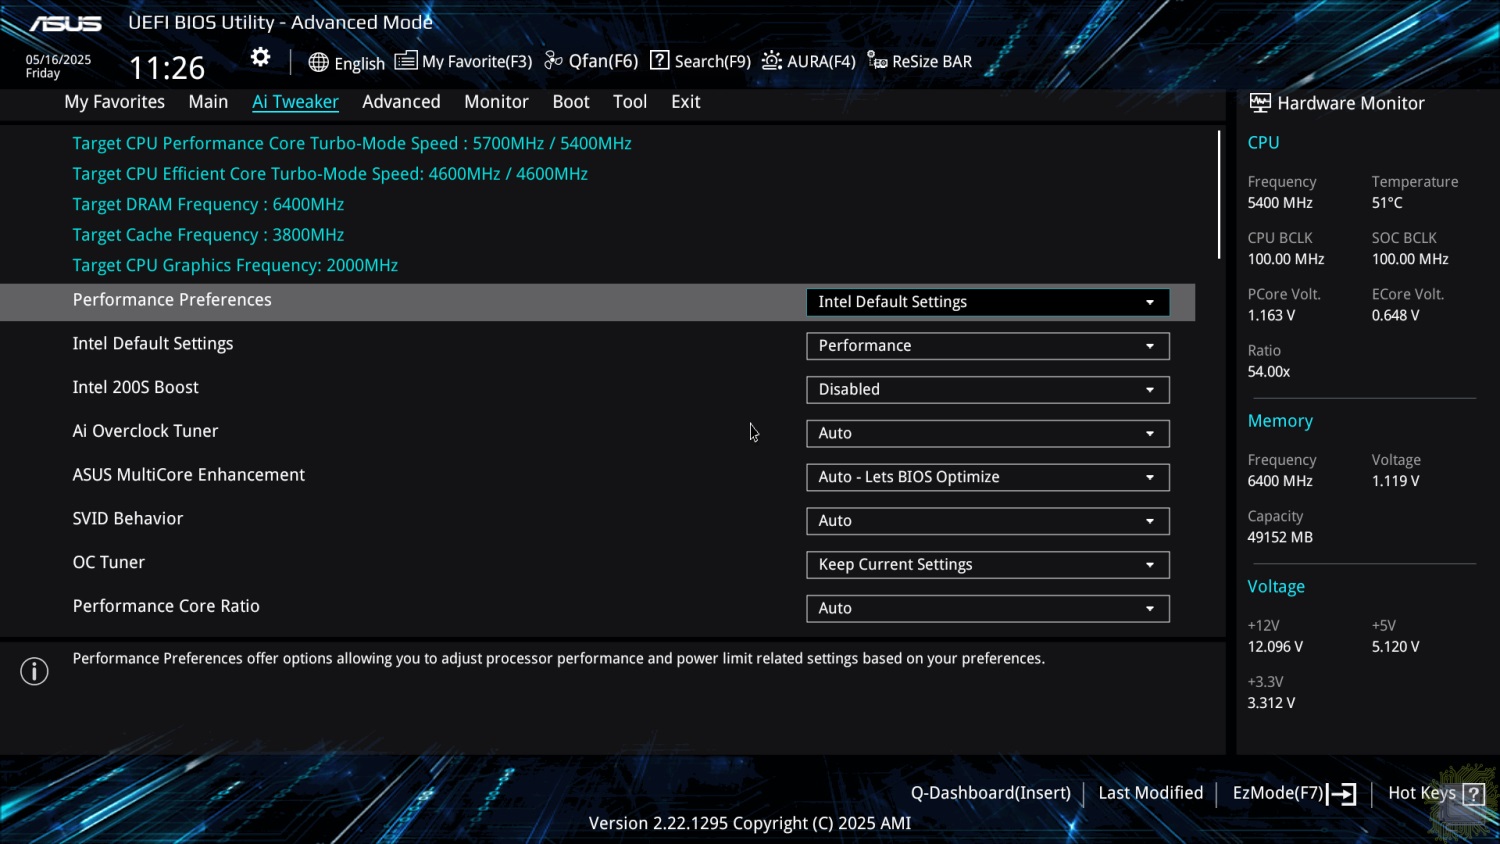This screenshot has height=844, width=1500.
Task: Select SVID Behavior label
Action: click(x=127, y=519)
